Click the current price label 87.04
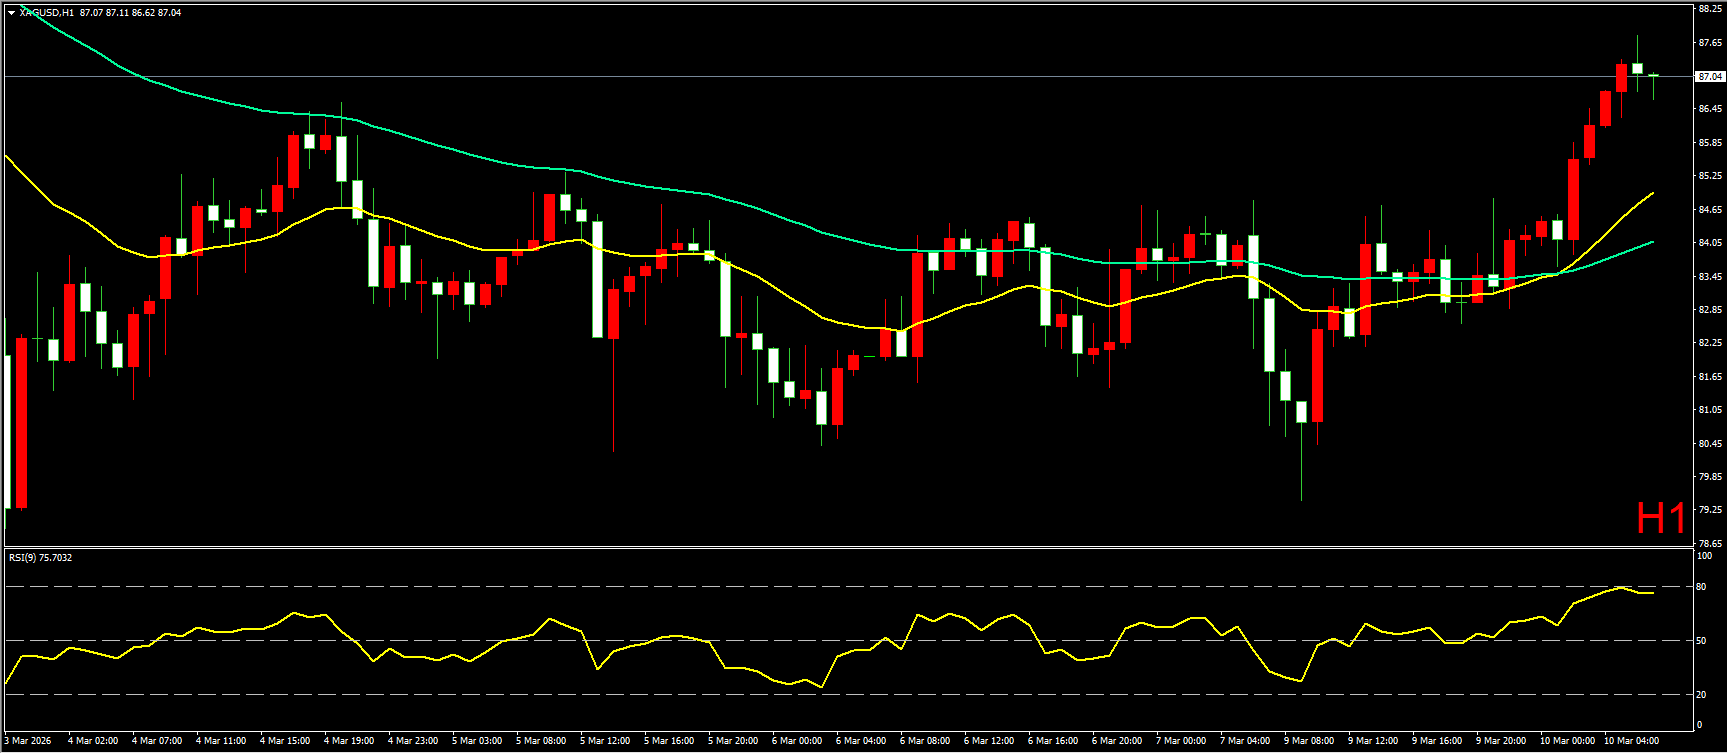 (1709, 77)
